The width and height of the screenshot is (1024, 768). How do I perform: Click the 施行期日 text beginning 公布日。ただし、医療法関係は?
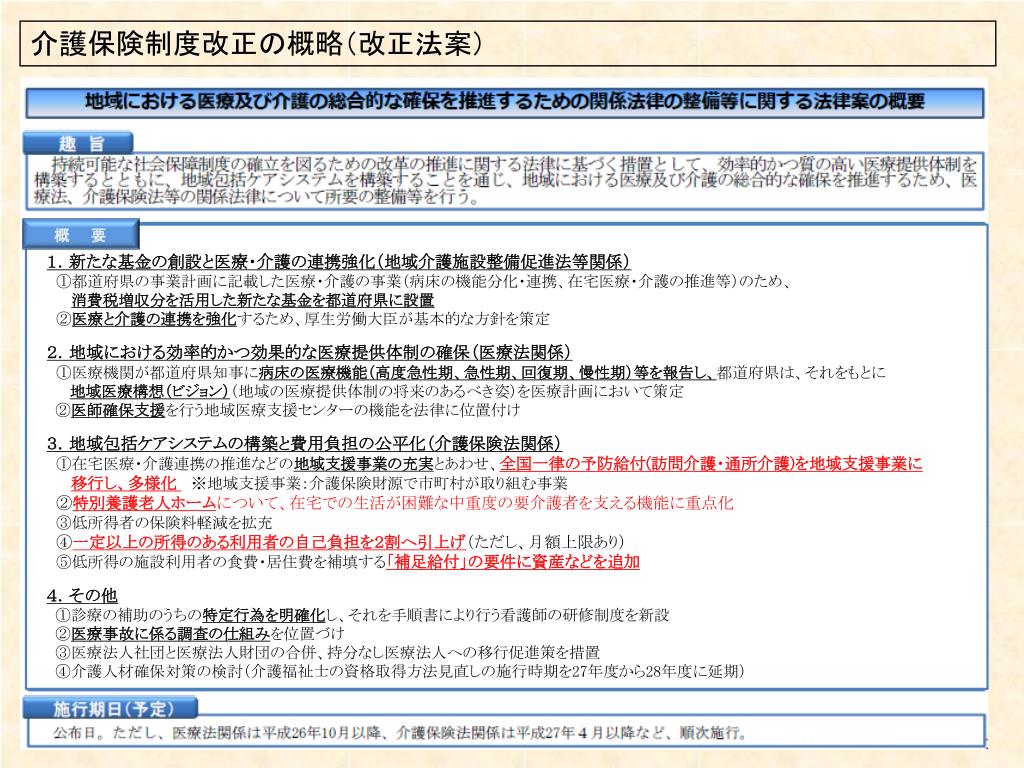point(401,733)
